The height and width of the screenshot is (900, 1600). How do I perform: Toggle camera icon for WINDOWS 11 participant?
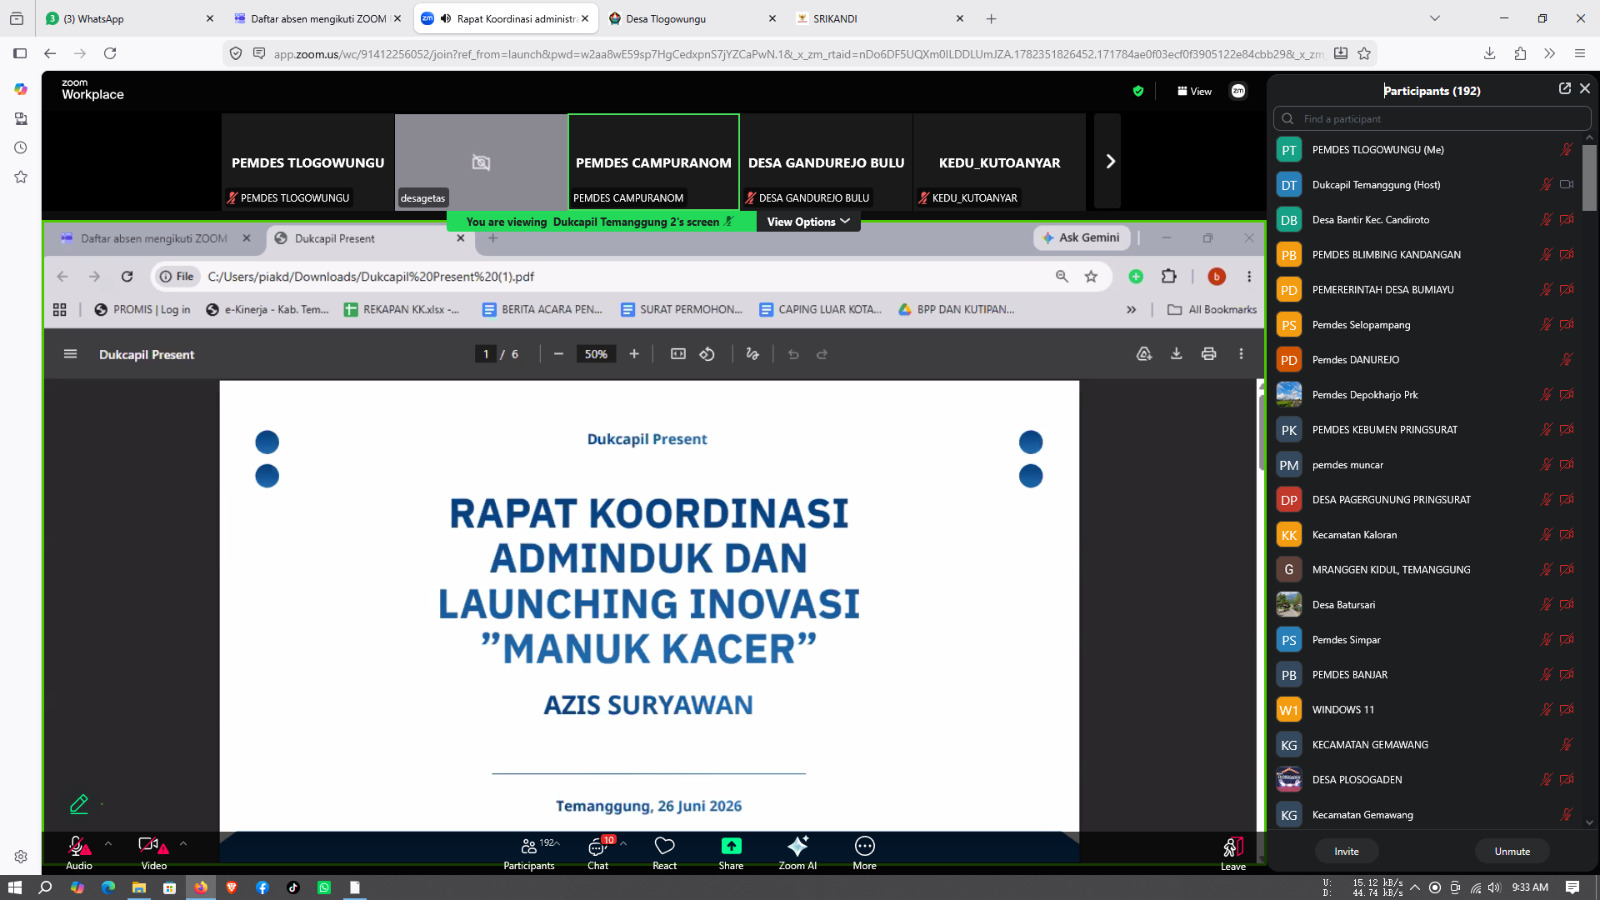1567,710
